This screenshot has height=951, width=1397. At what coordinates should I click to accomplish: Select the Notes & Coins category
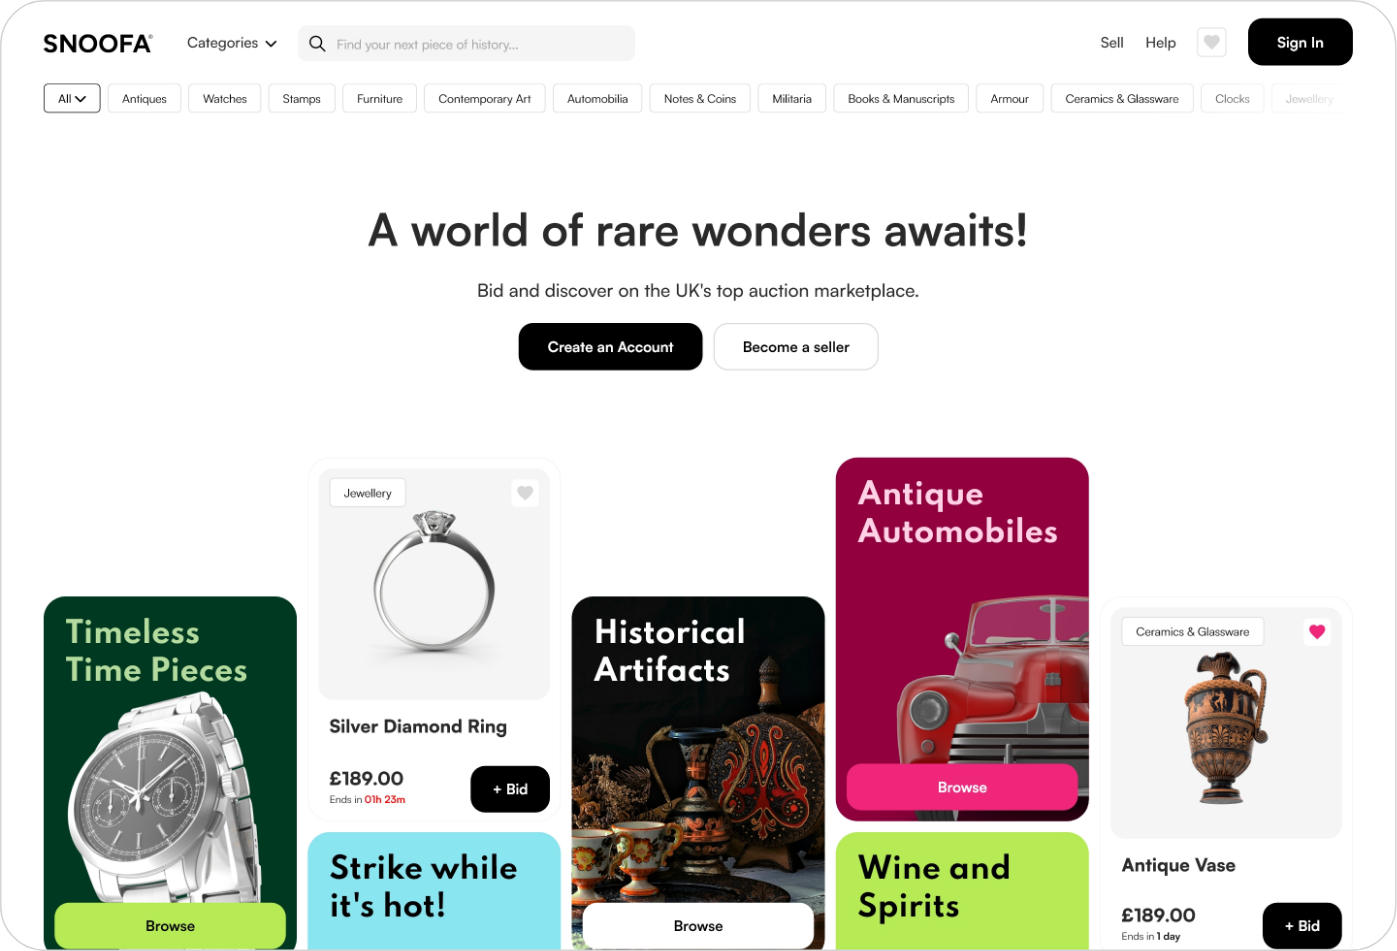[x=700, y=99]
